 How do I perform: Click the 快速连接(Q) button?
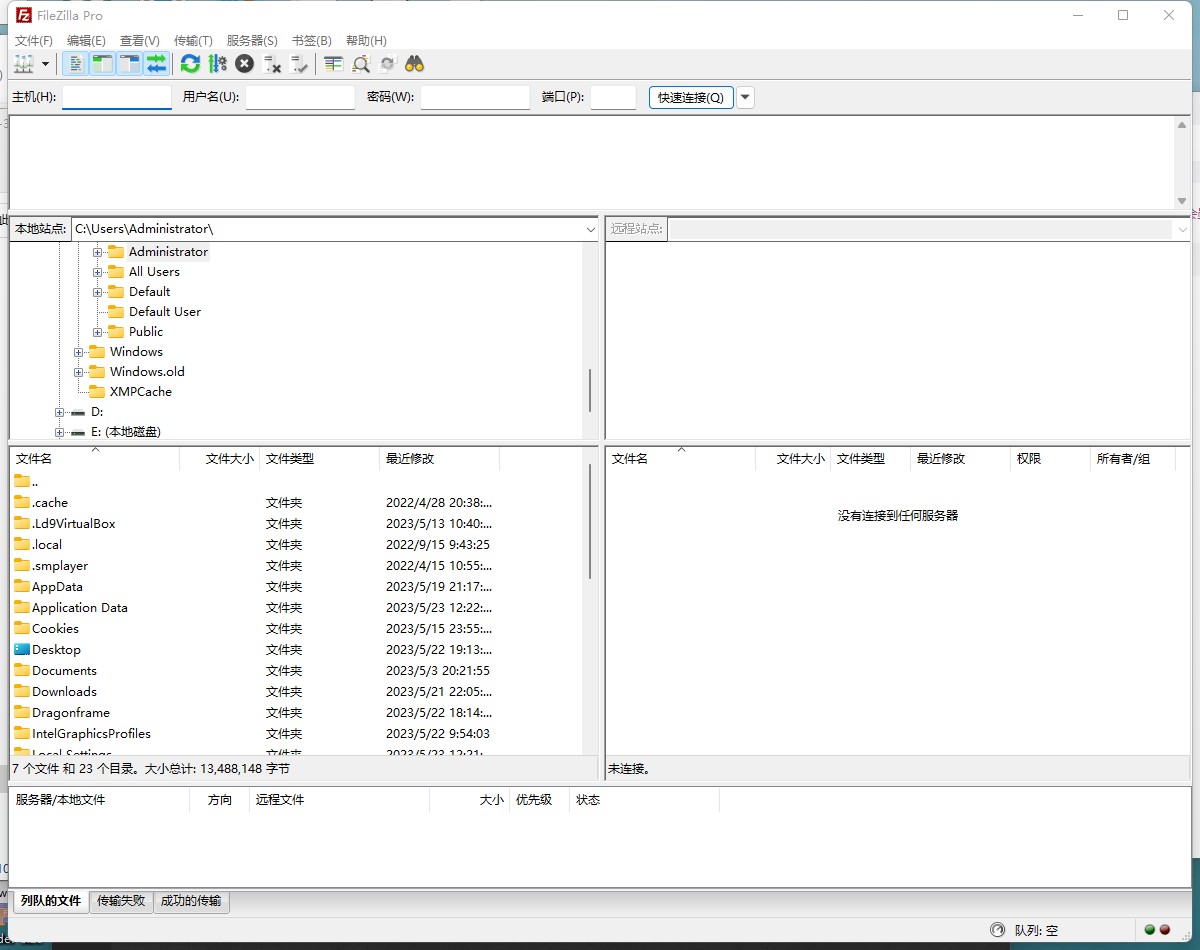coord(691,97)
